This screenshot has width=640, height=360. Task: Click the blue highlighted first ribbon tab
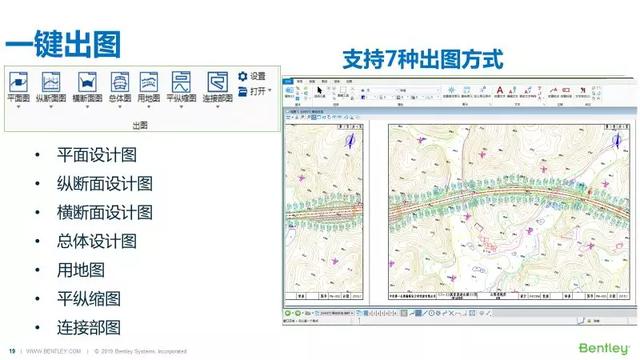[288, 81]
